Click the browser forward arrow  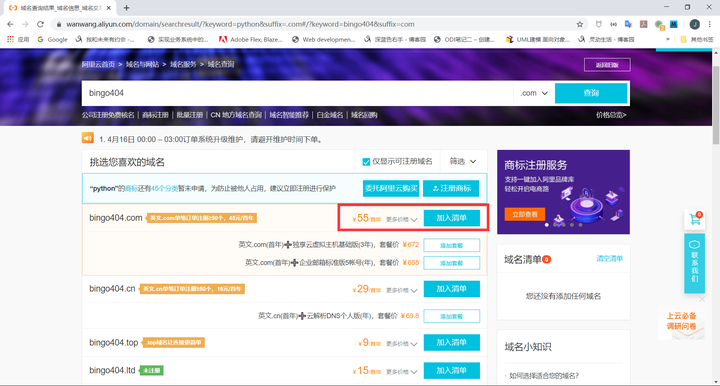25,24
